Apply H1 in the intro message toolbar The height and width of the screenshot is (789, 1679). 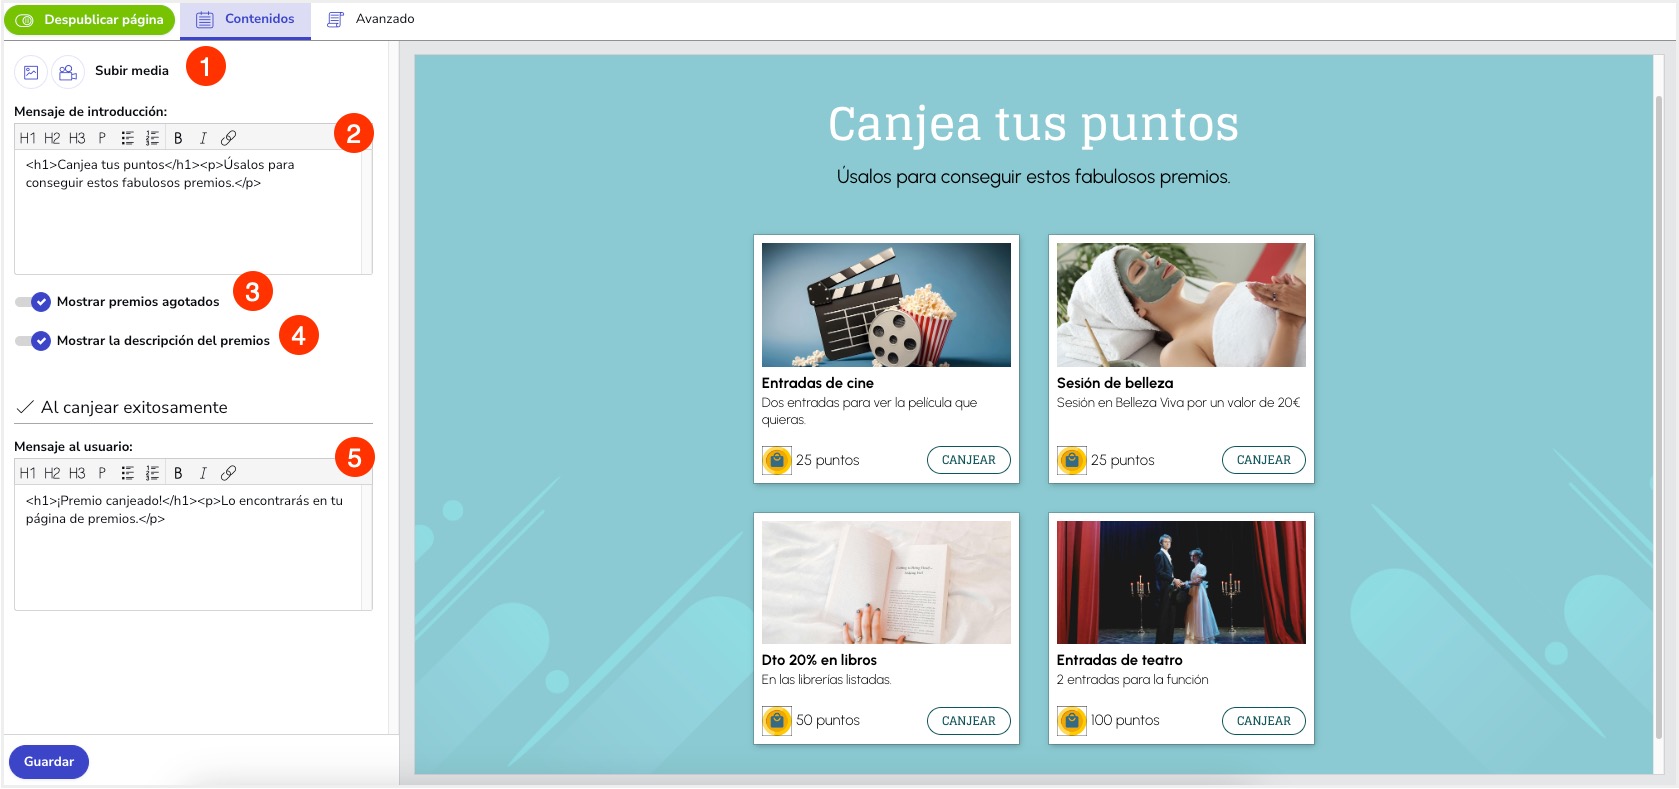pyautogui.click(x=28, y=138)
